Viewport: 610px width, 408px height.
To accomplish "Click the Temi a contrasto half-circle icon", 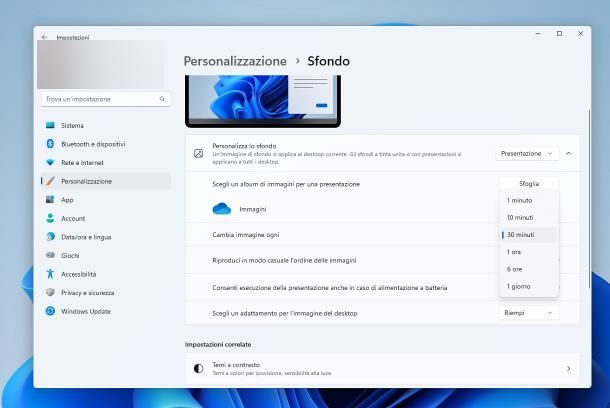I will coord(198,368).
